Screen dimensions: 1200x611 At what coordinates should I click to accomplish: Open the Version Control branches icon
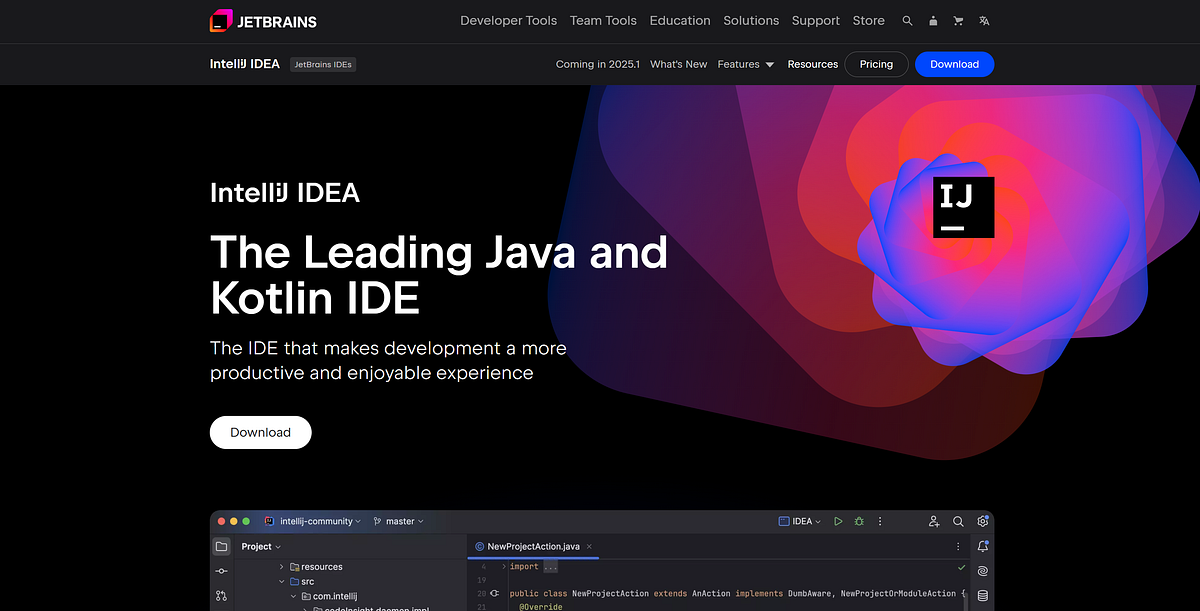[x=221, y=596]
